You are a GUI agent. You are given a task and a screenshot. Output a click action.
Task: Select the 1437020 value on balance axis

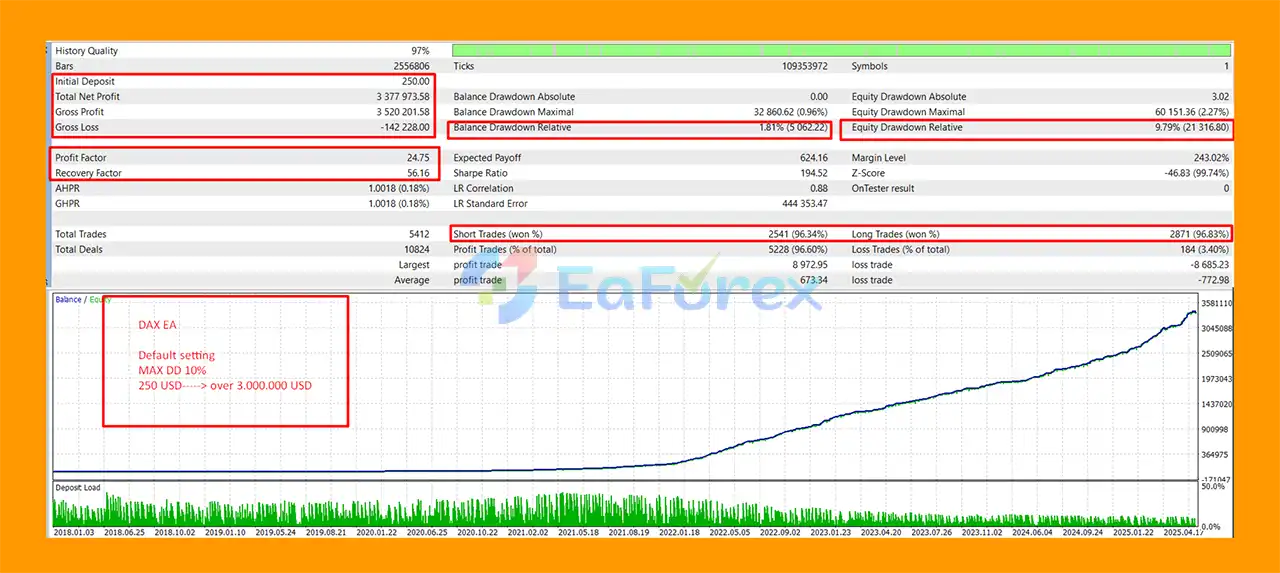tap(1215, 404)
